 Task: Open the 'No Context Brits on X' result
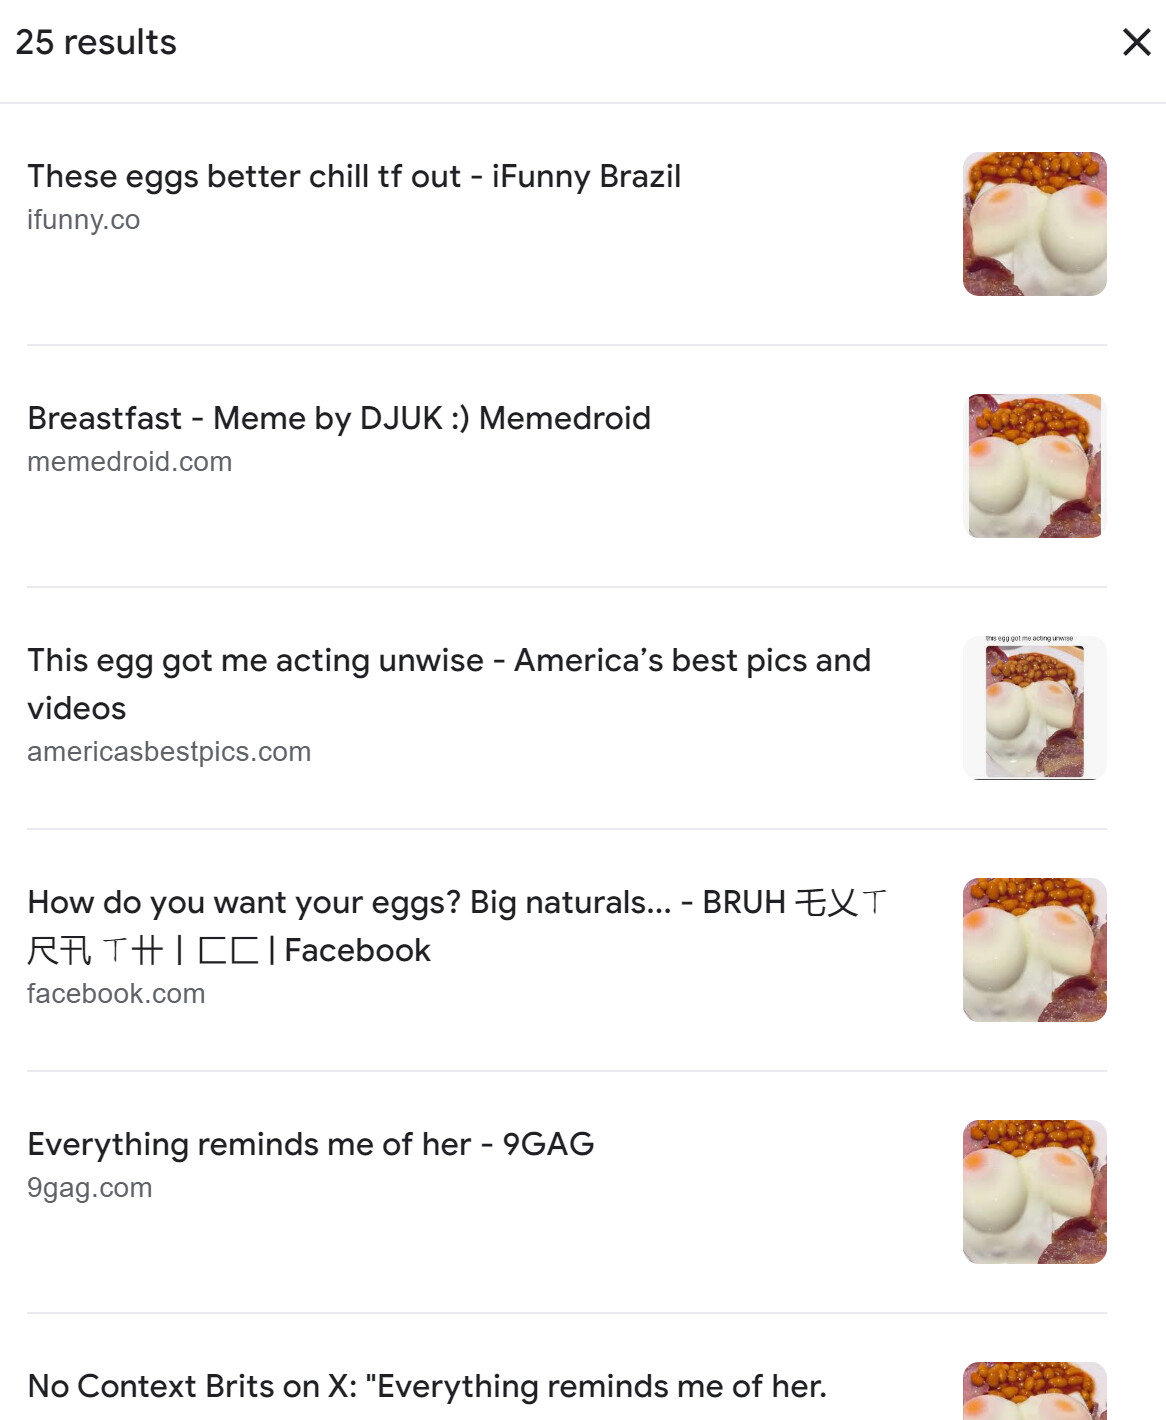click(x=427, y=1386)
